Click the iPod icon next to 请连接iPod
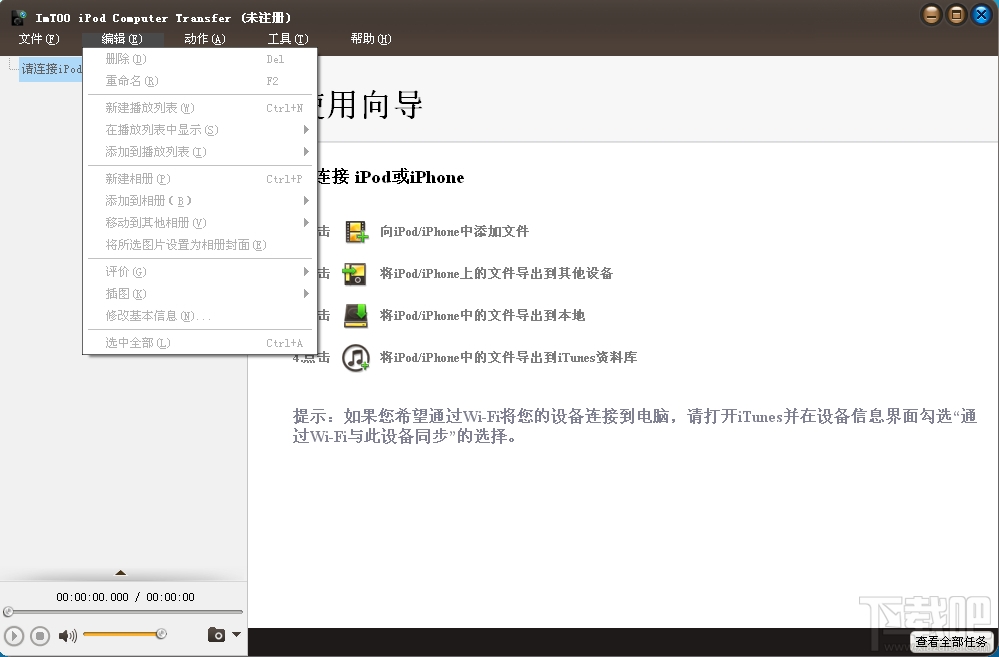Viewport: 999px width, 657px height. [23, 69]
